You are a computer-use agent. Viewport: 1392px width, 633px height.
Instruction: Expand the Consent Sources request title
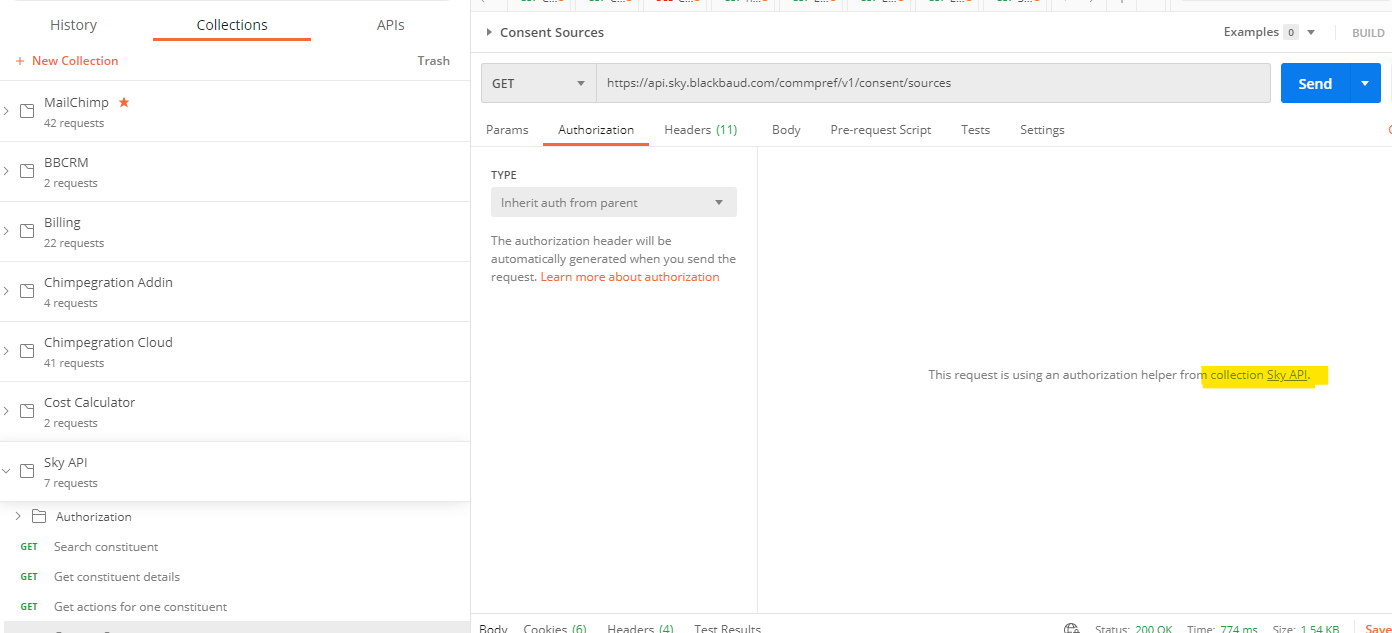click(545, 32)
